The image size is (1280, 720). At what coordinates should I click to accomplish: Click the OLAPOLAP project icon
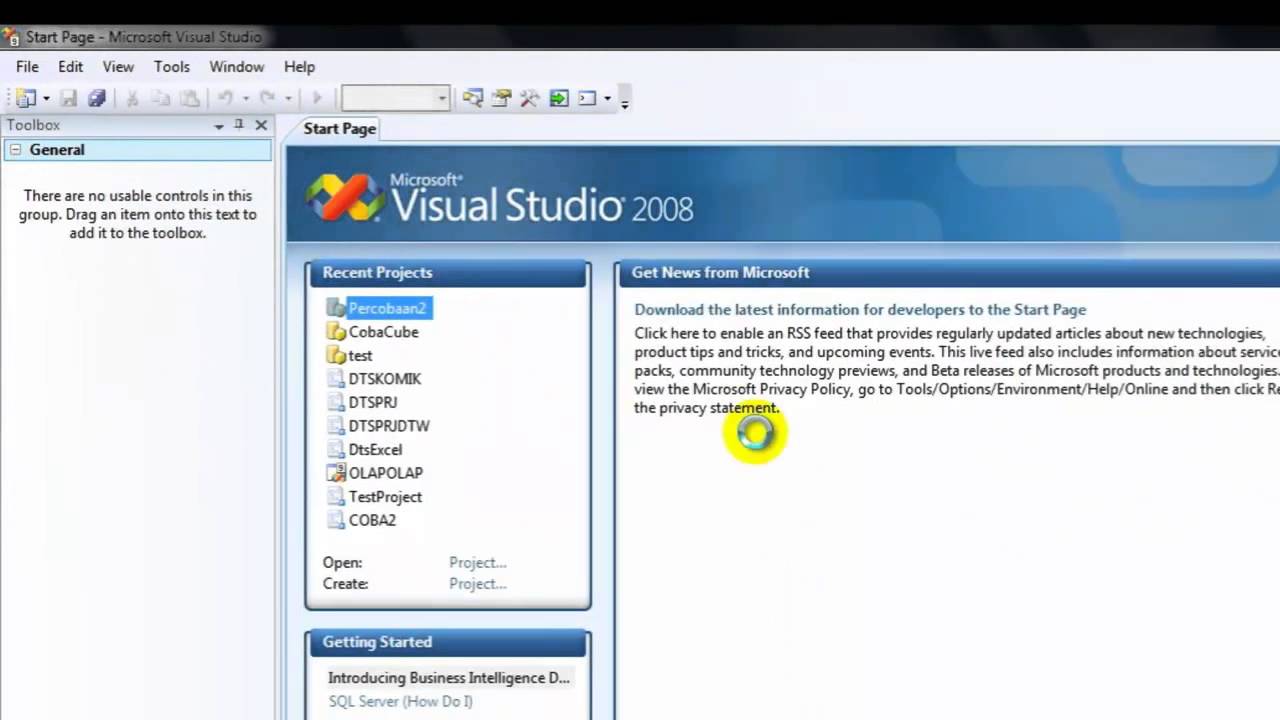335,473
